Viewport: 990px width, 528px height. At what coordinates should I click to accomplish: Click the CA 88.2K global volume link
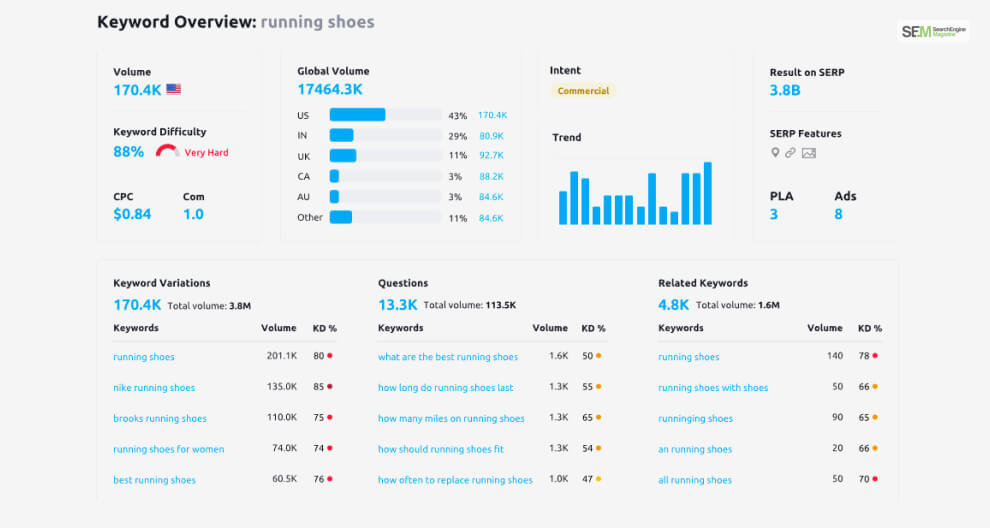coord(491,176)
